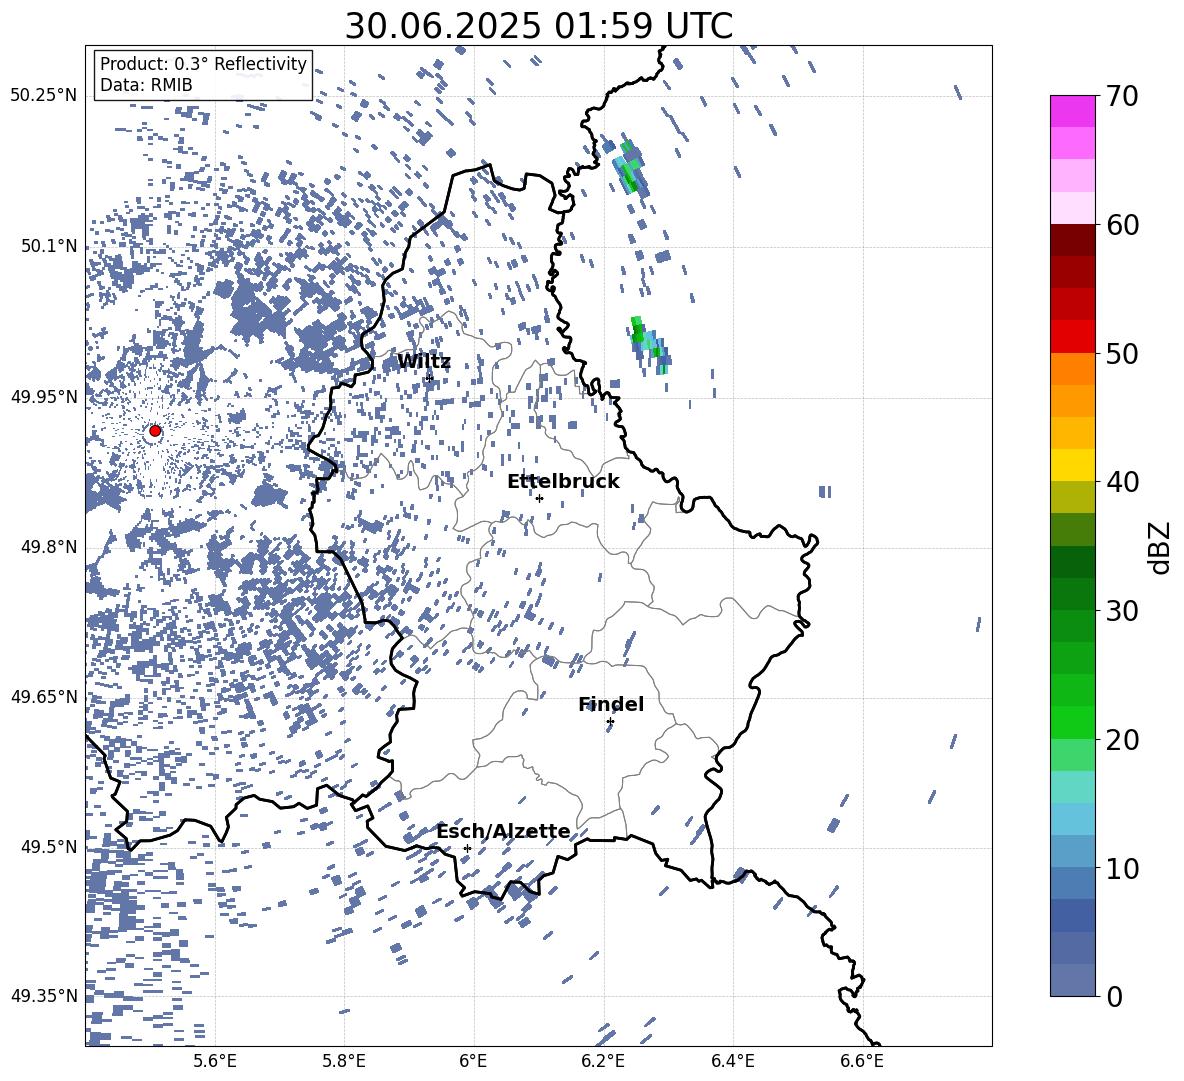Select the Ettelbruck city label
The width and height of the screenshot is (1184, 1081).
tap(563, 482)
